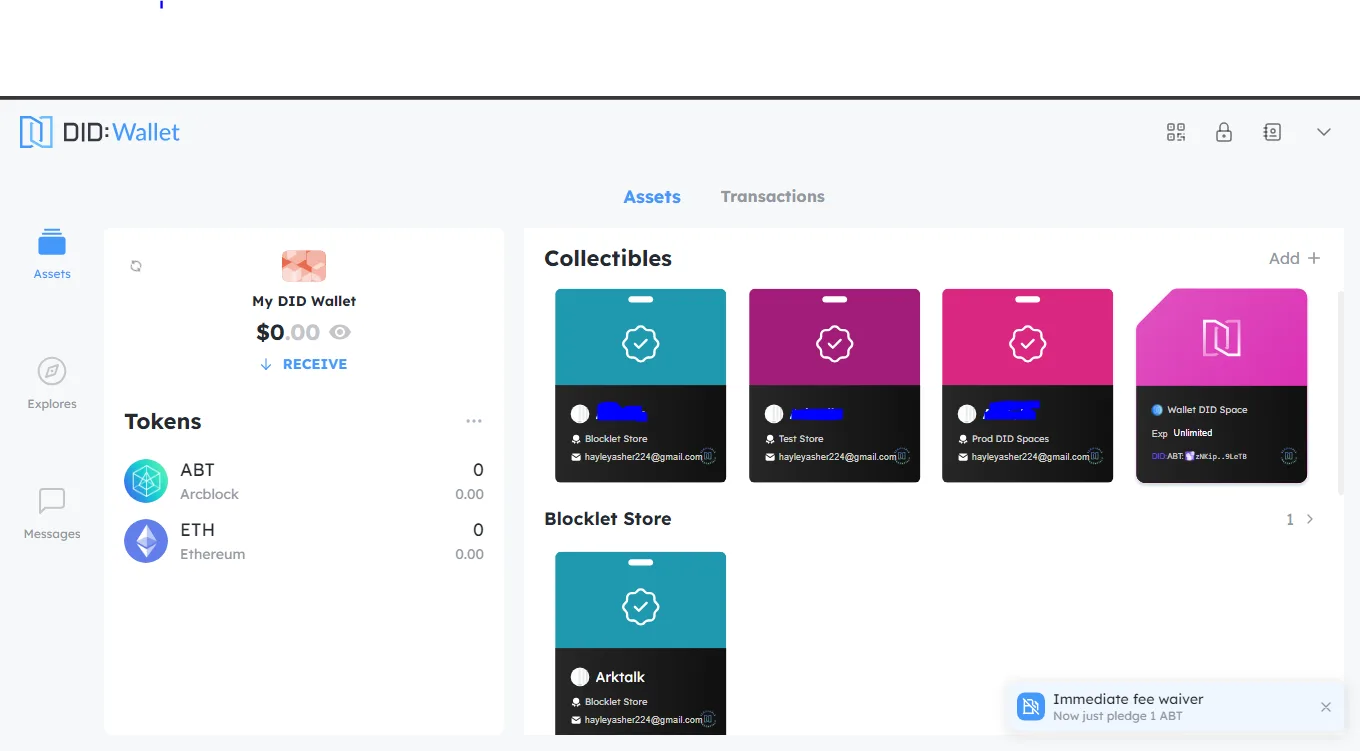Click the RECEIVE button

pos(304,364)
